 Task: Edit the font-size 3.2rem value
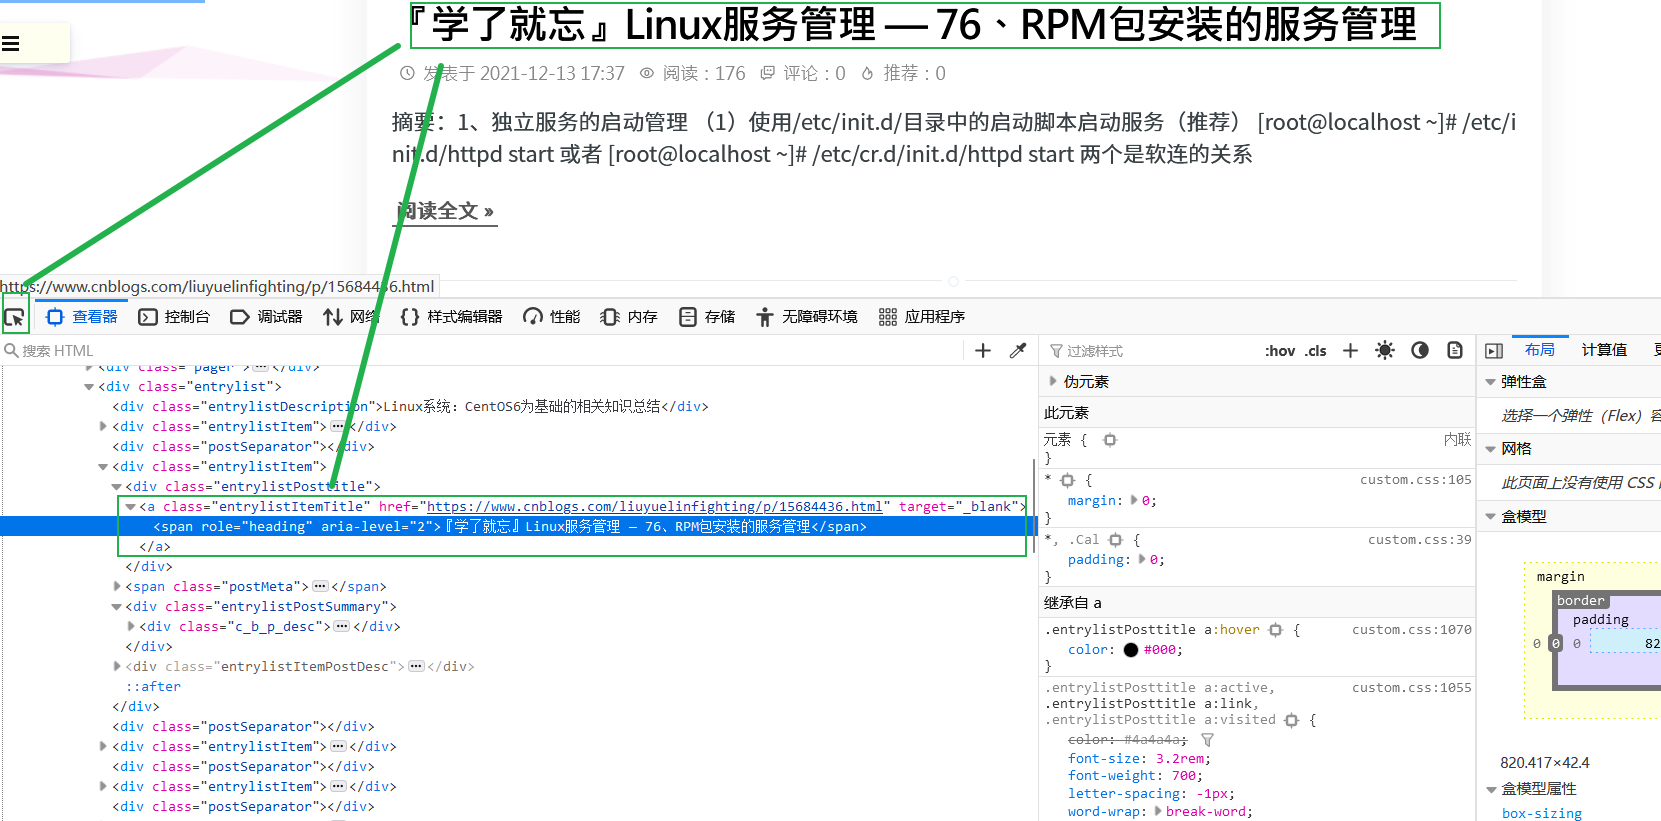(1181, 759)
